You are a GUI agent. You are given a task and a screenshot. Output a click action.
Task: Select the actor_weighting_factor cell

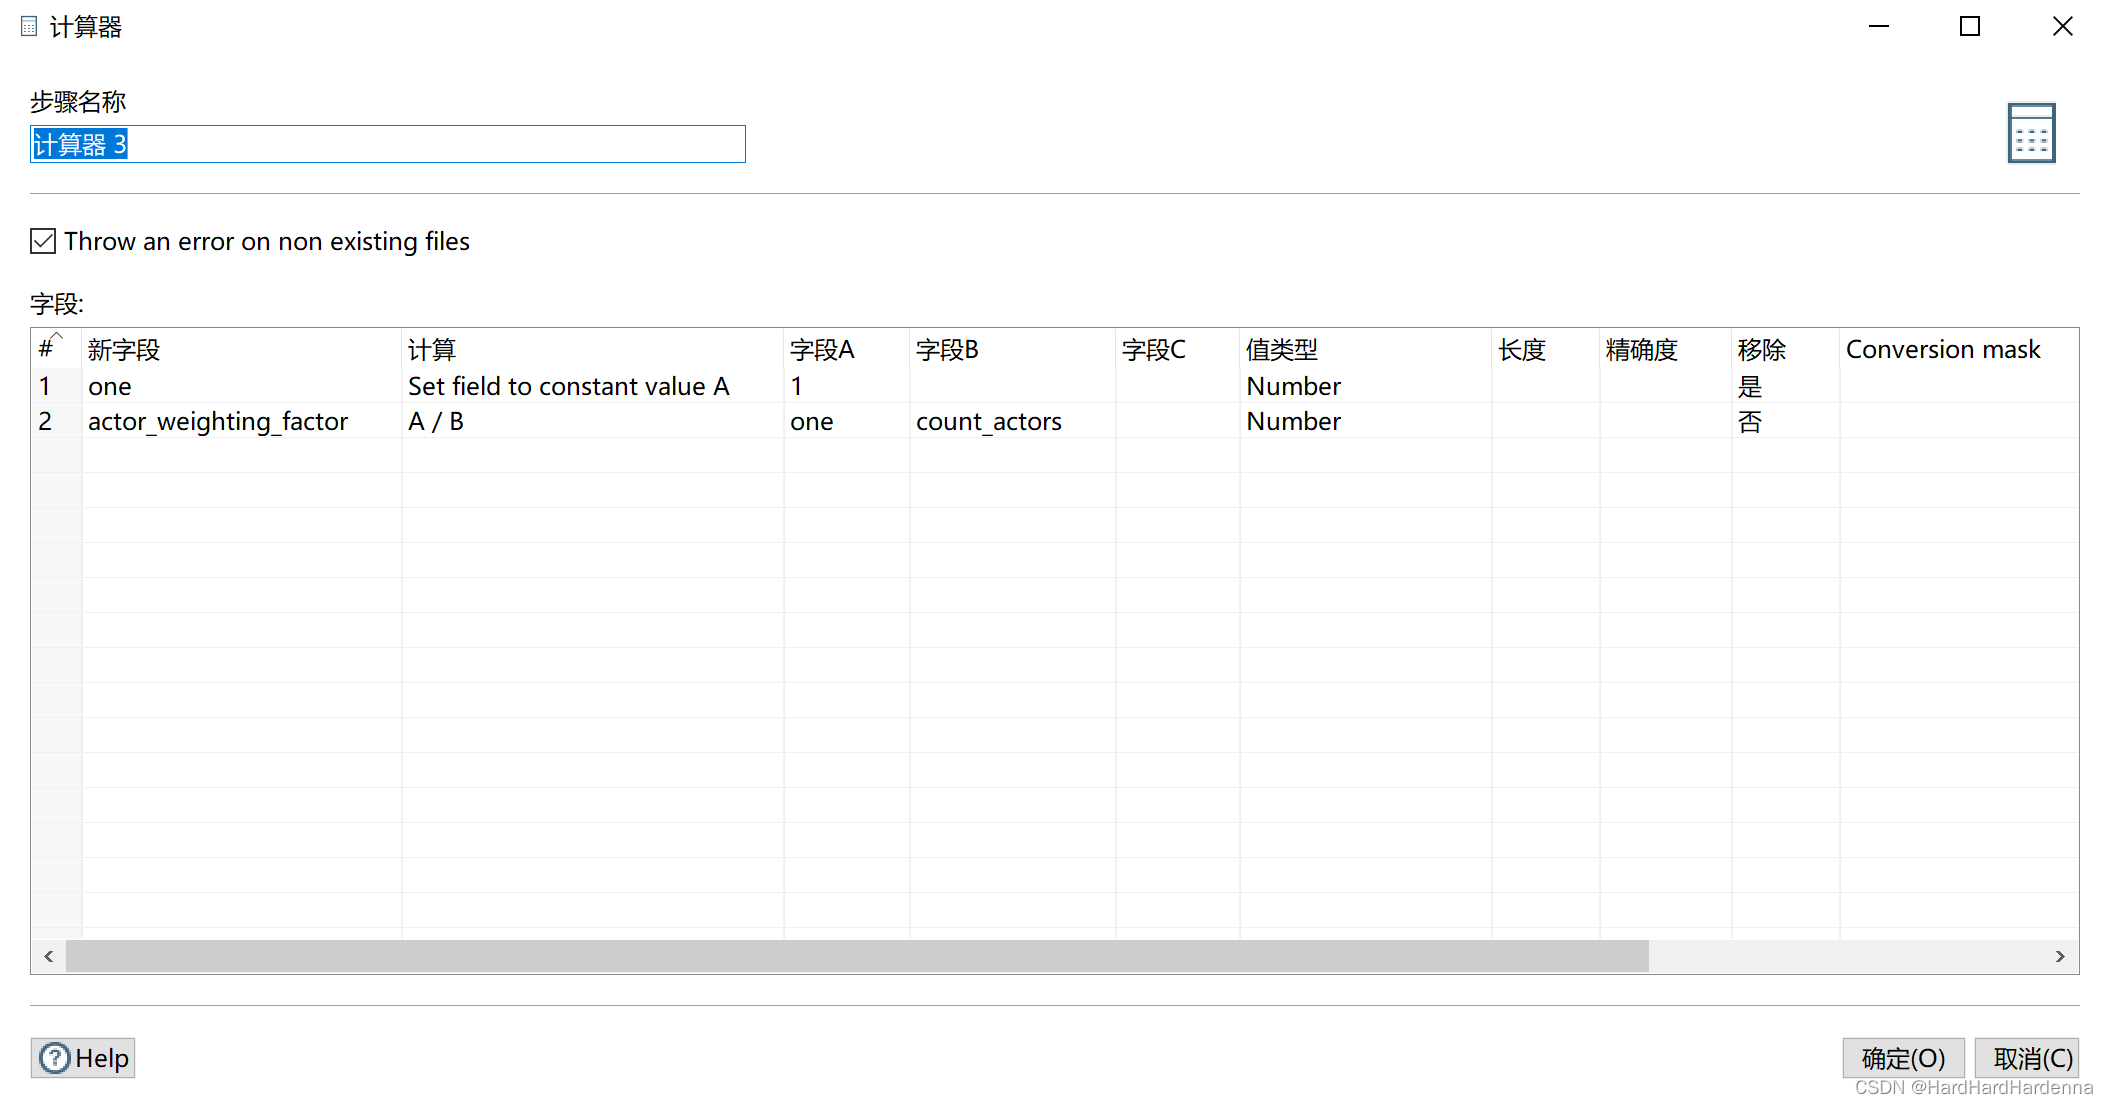tap(241, 421)
